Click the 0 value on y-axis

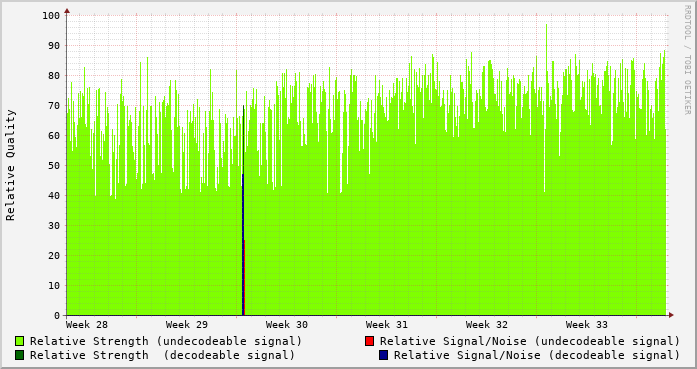(57, 315)
